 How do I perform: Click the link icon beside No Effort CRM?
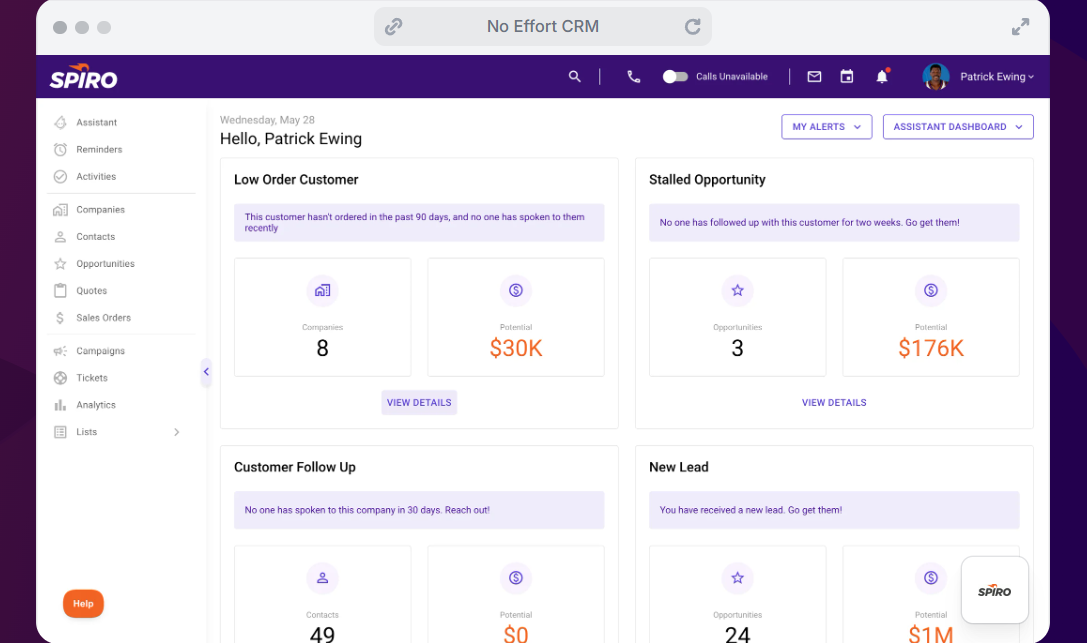coord(393,26)
